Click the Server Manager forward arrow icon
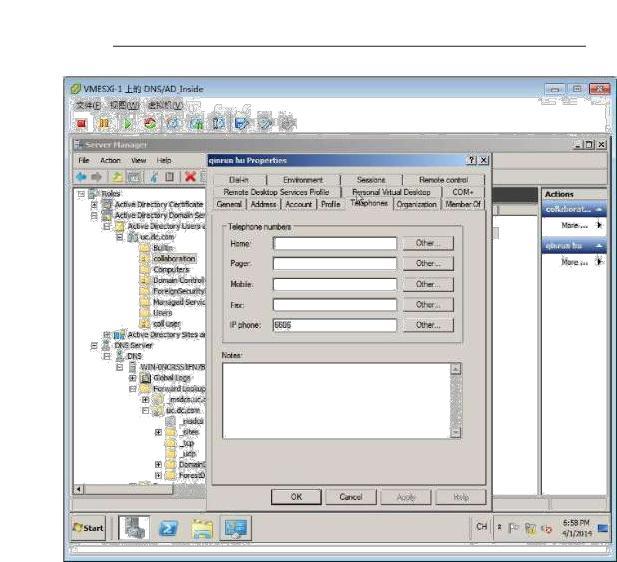The height and width of the screenshot is (562, 617). [96, 177]
